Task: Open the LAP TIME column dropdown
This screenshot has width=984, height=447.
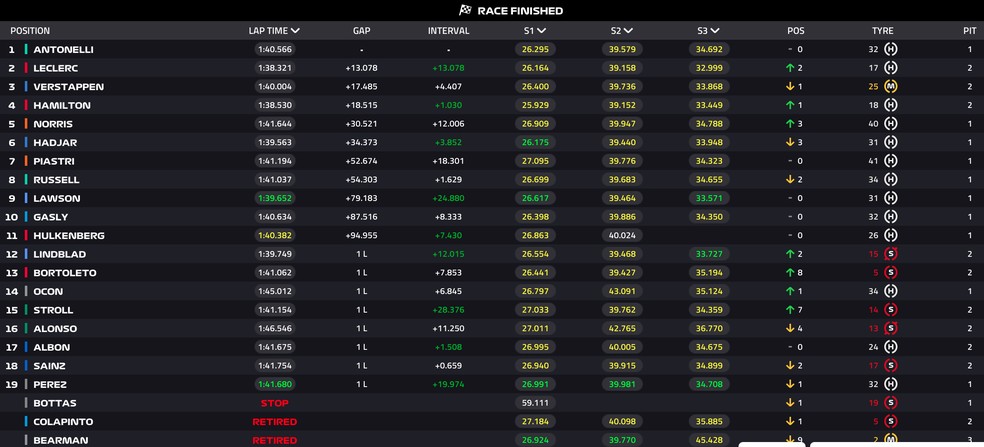Action: point(296,30)
